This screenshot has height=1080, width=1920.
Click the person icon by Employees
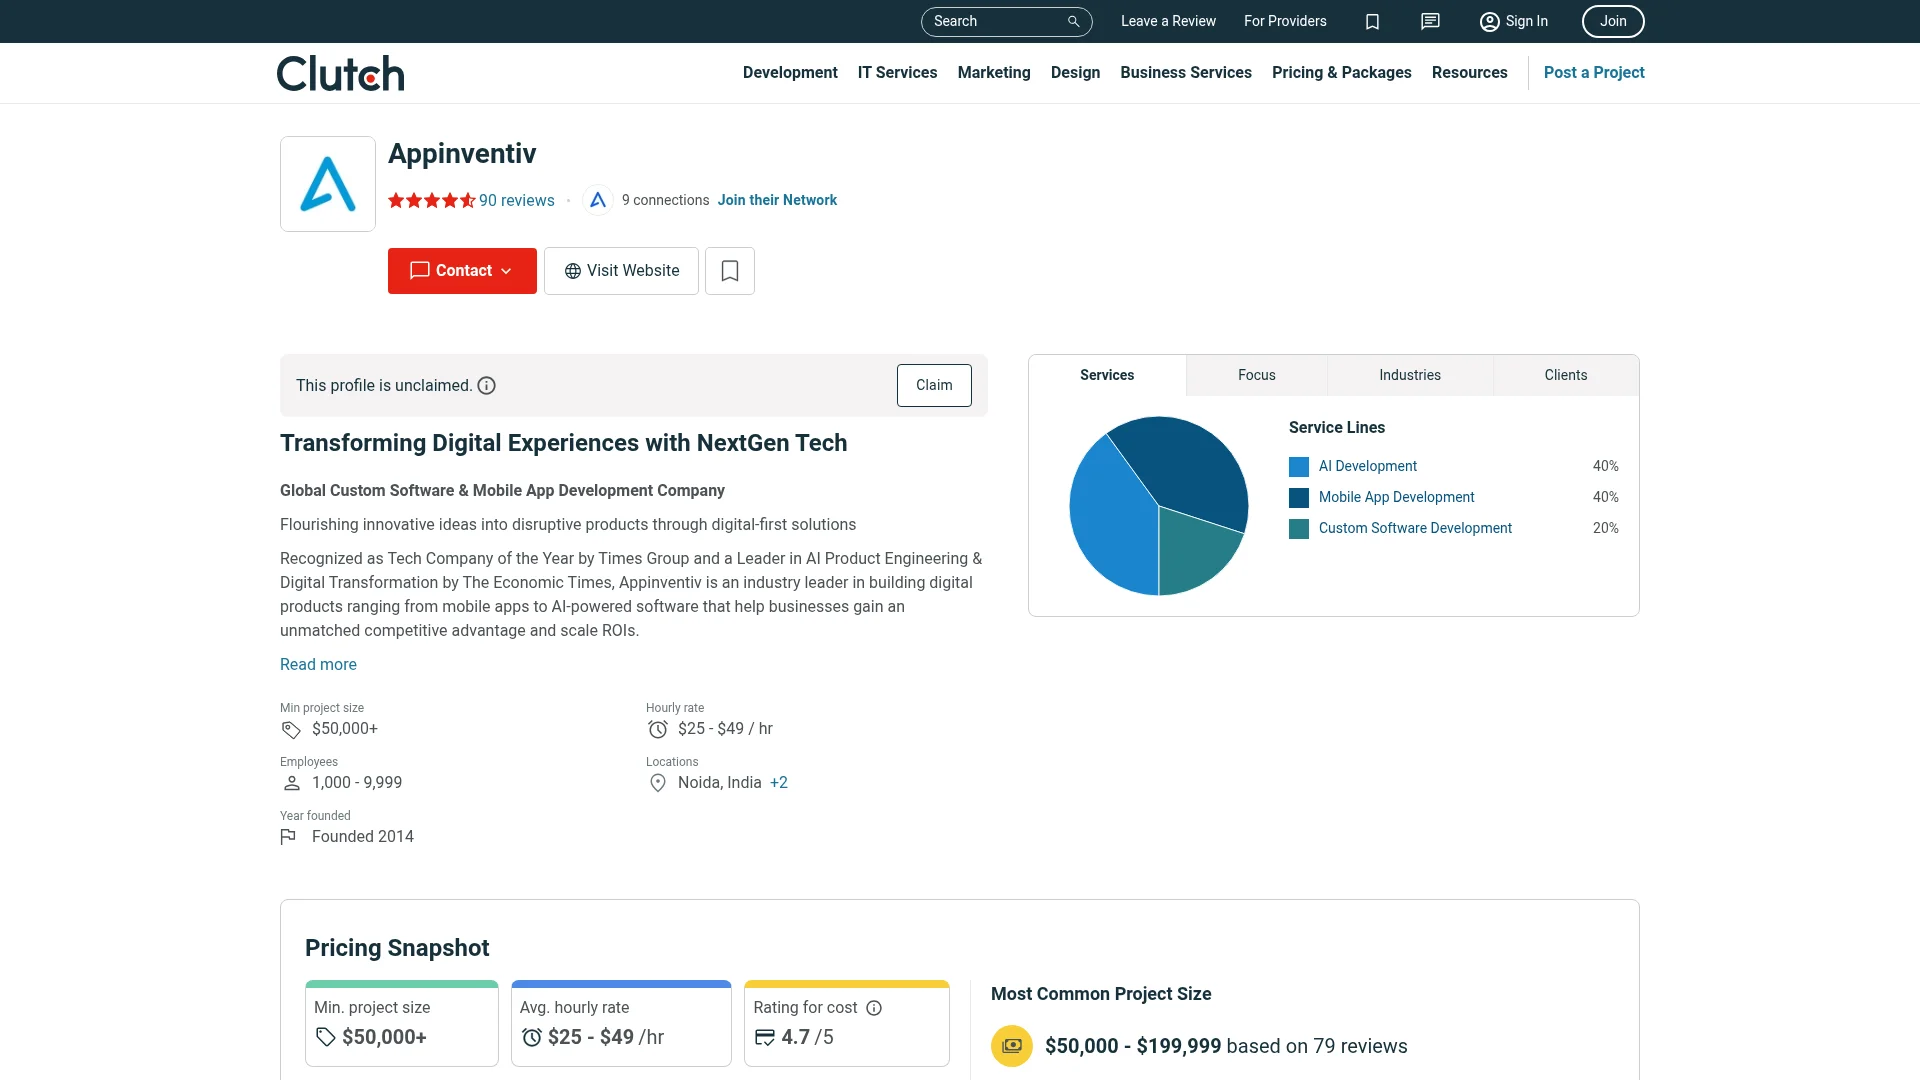pyautogui.click(x=291, y=783)
